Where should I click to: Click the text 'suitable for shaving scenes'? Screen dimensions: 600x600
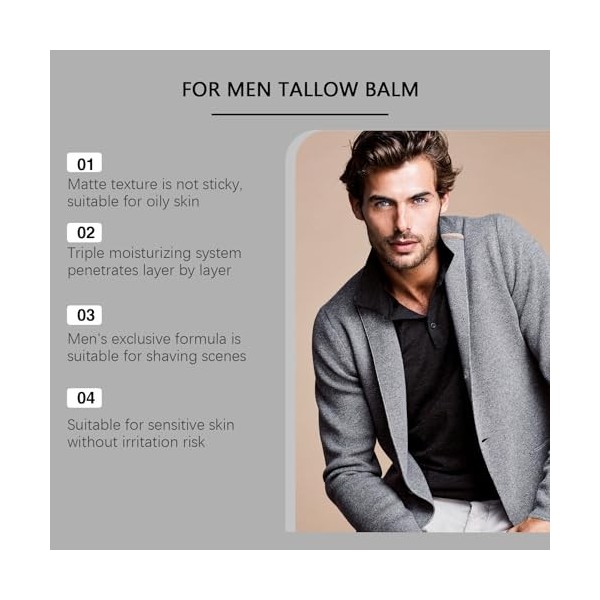coord(157,356)
